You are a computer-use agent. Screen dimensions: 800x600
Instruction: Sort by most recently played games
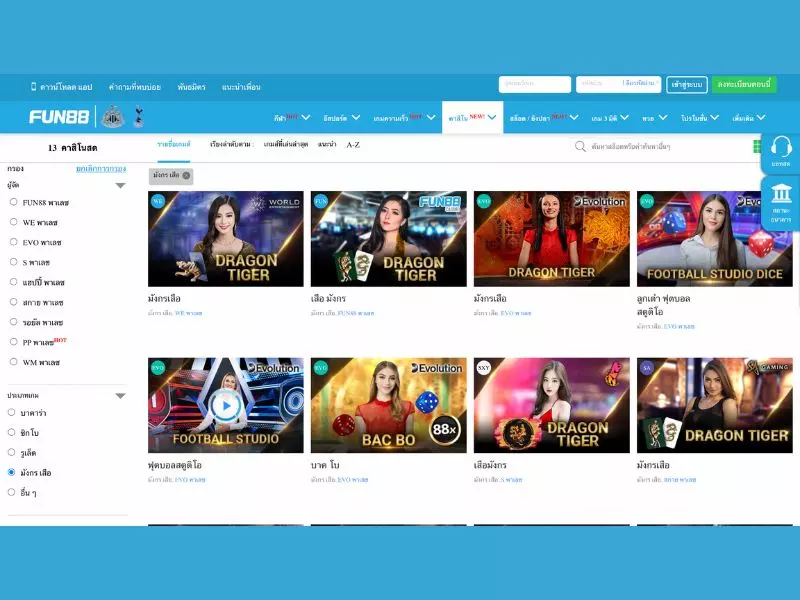coord(286,144)
